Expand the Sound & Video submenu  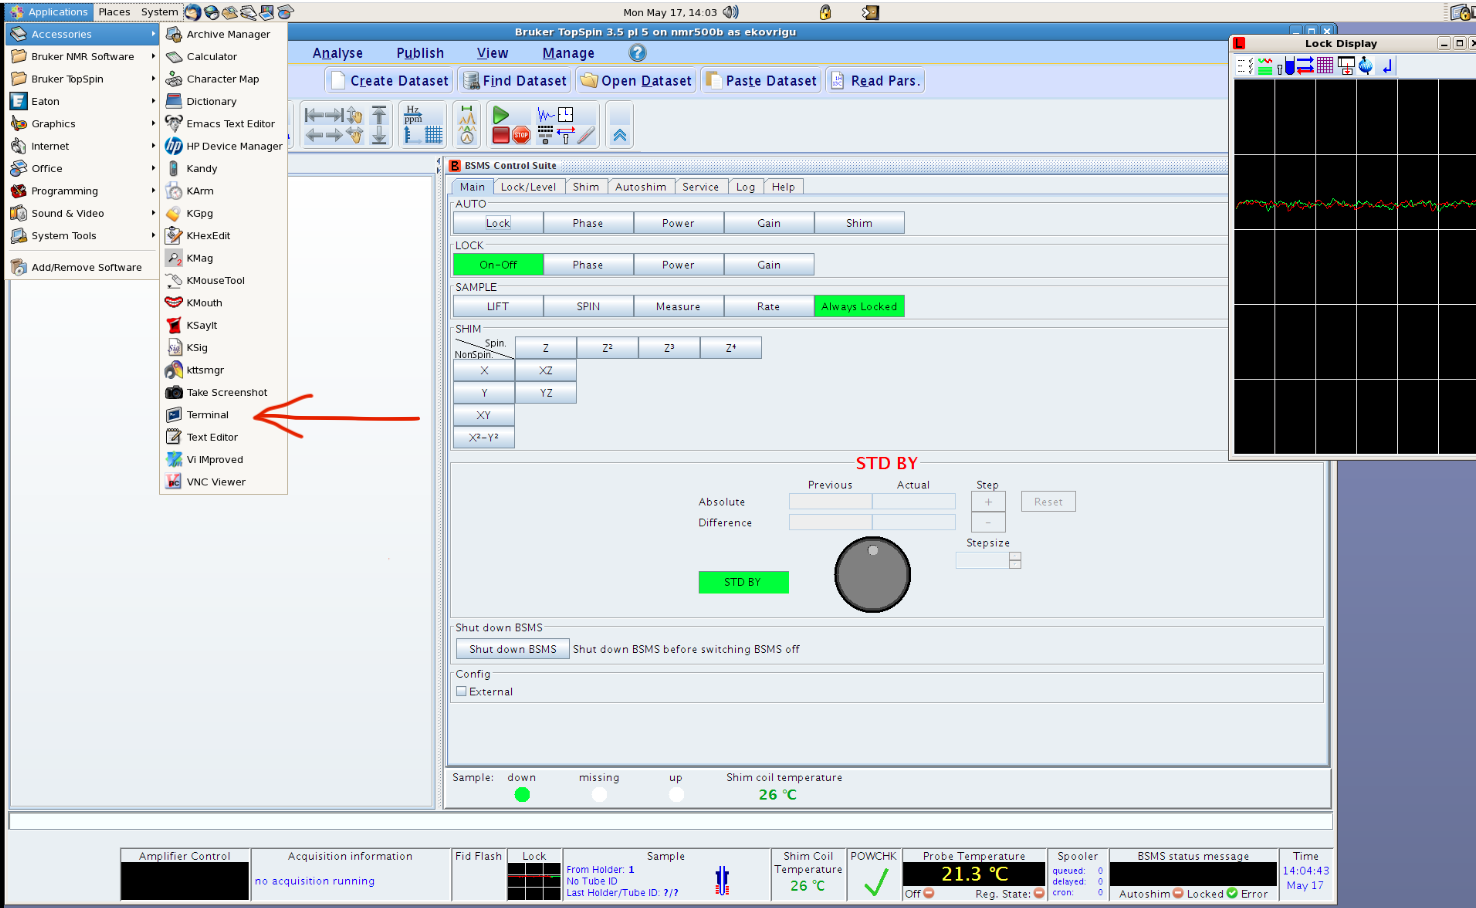click(x=83, y=213)
